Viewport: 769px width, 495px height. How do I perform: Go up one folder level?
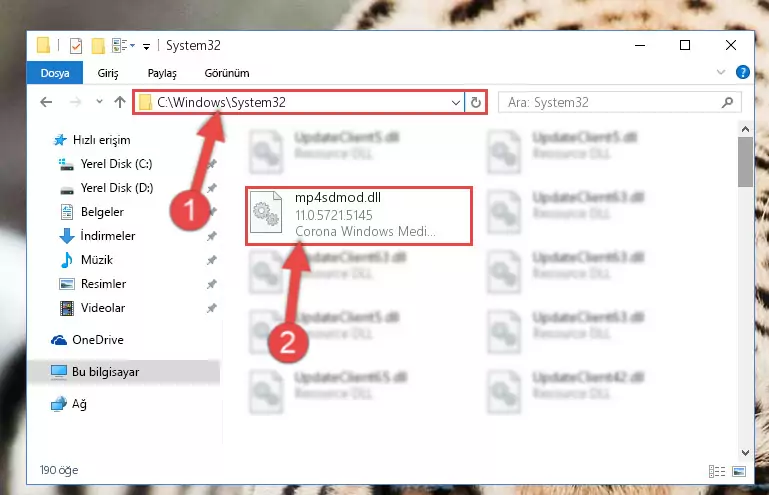click(120, 102)
